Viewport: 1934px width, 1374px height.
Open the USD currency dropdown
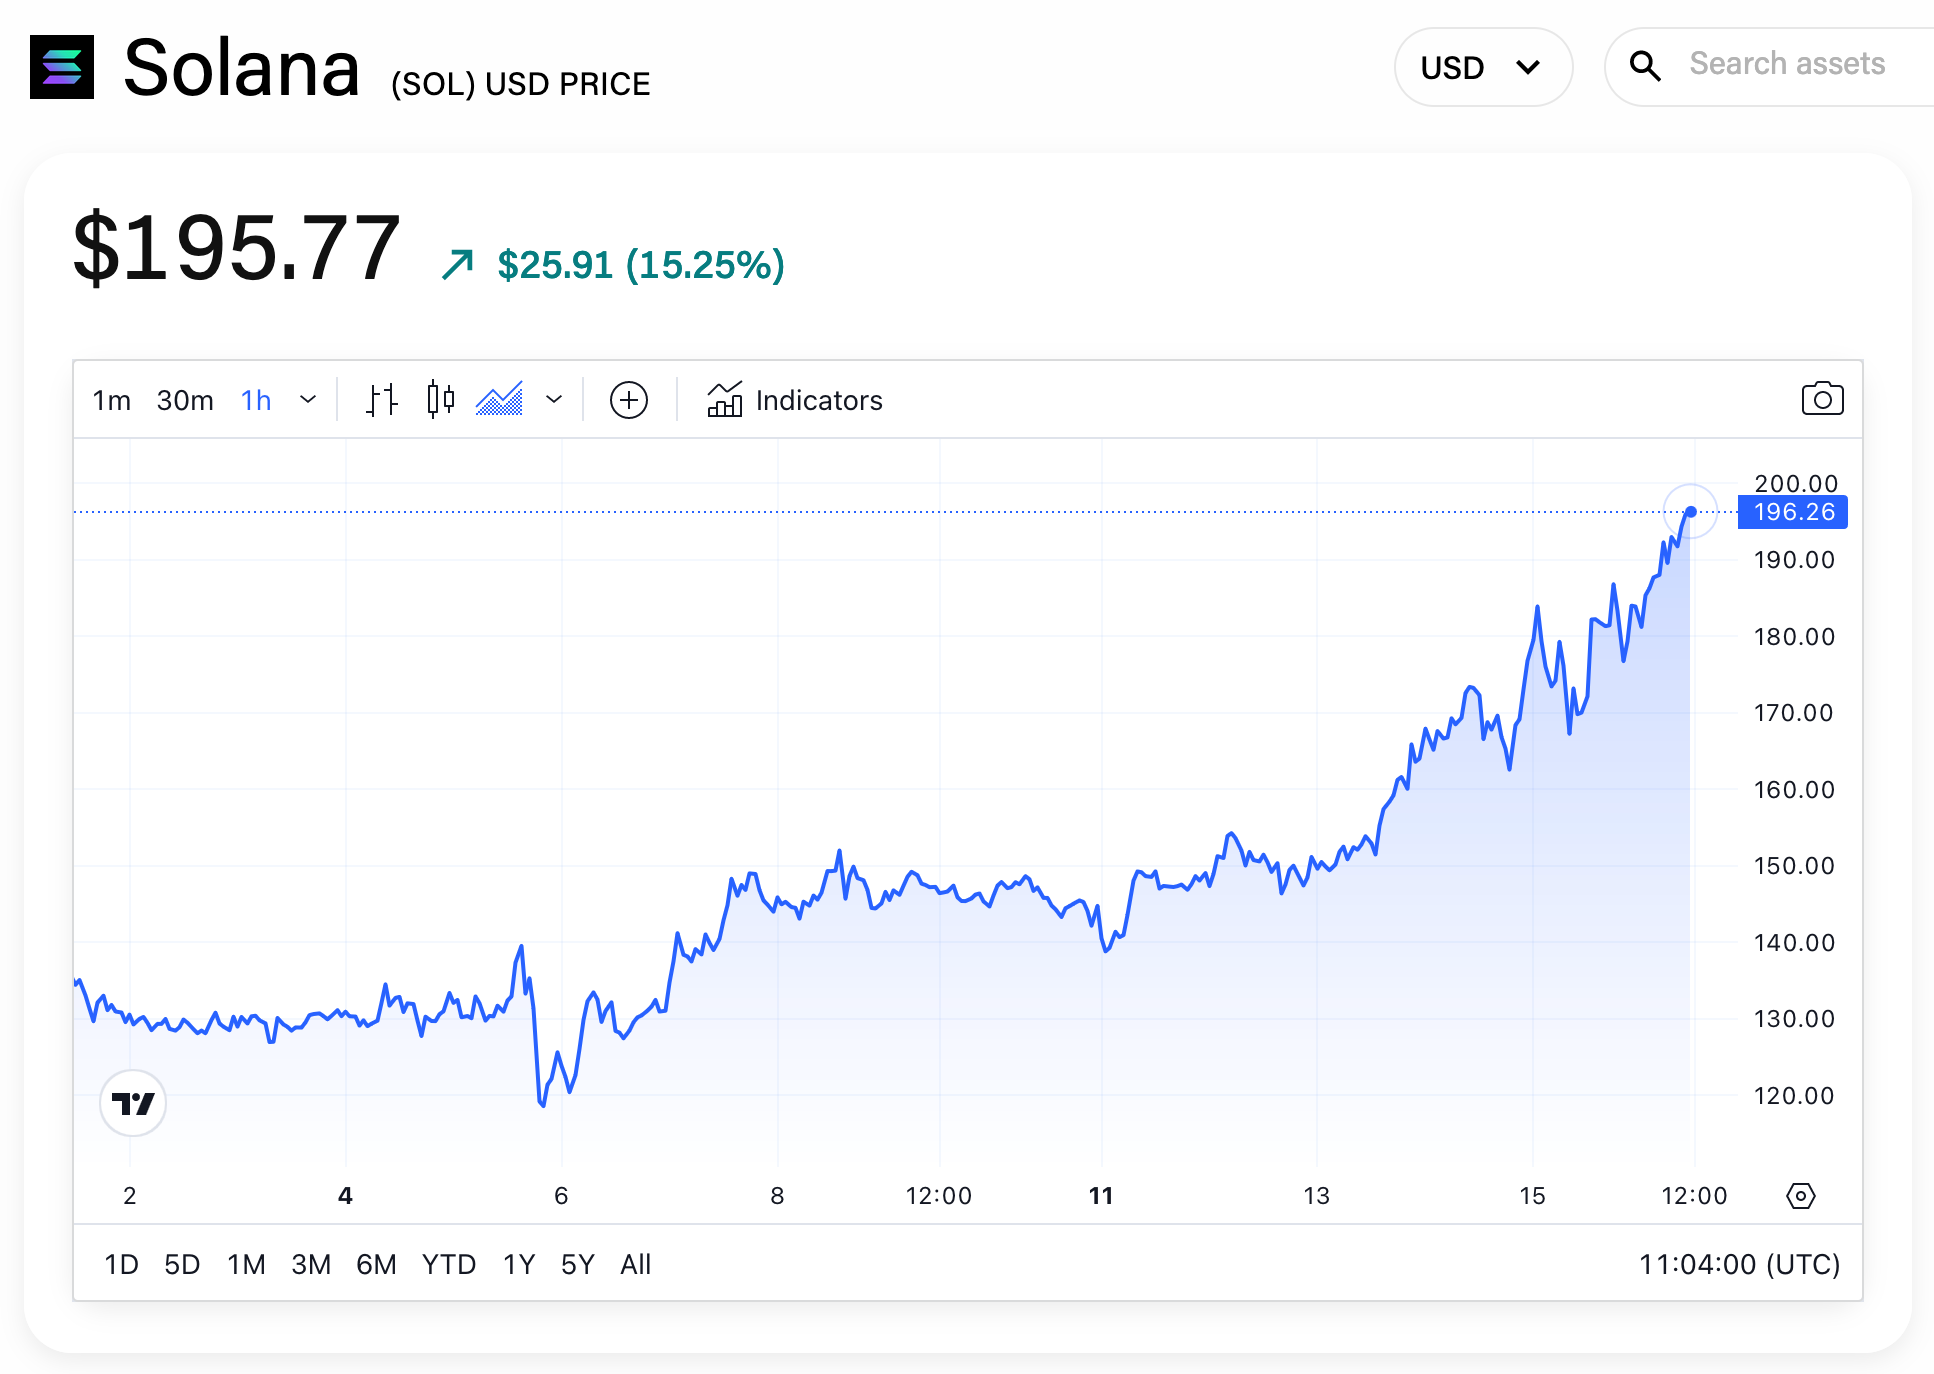click(1483, 67)
